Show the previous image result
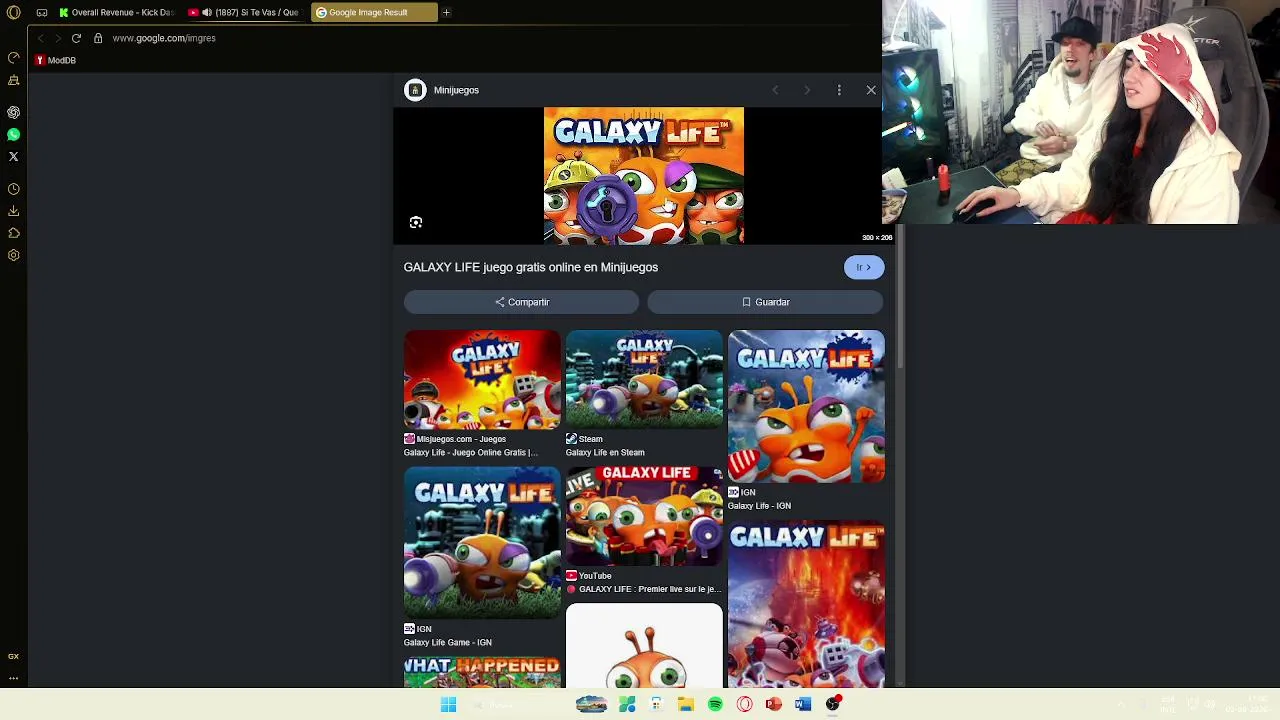The height and width of the screenshot is (720, 1280). (x=775, y=90)
